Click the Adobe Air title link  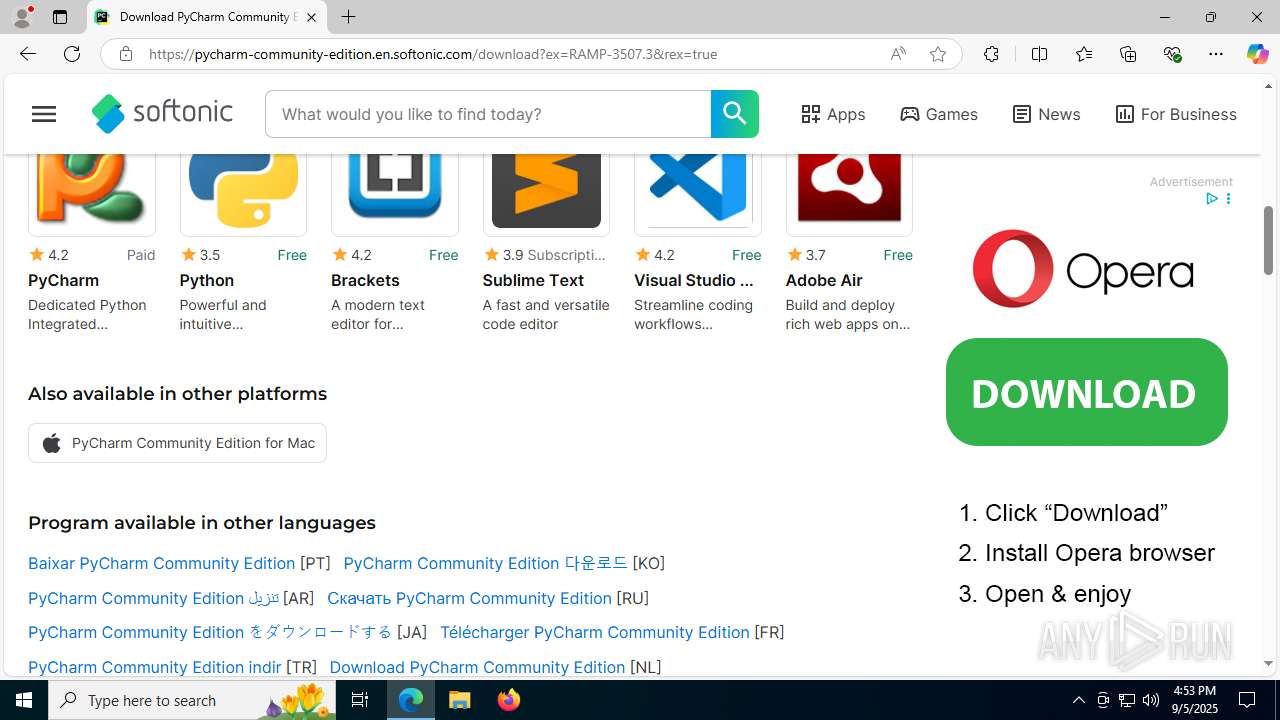click(x=824, y=280)
